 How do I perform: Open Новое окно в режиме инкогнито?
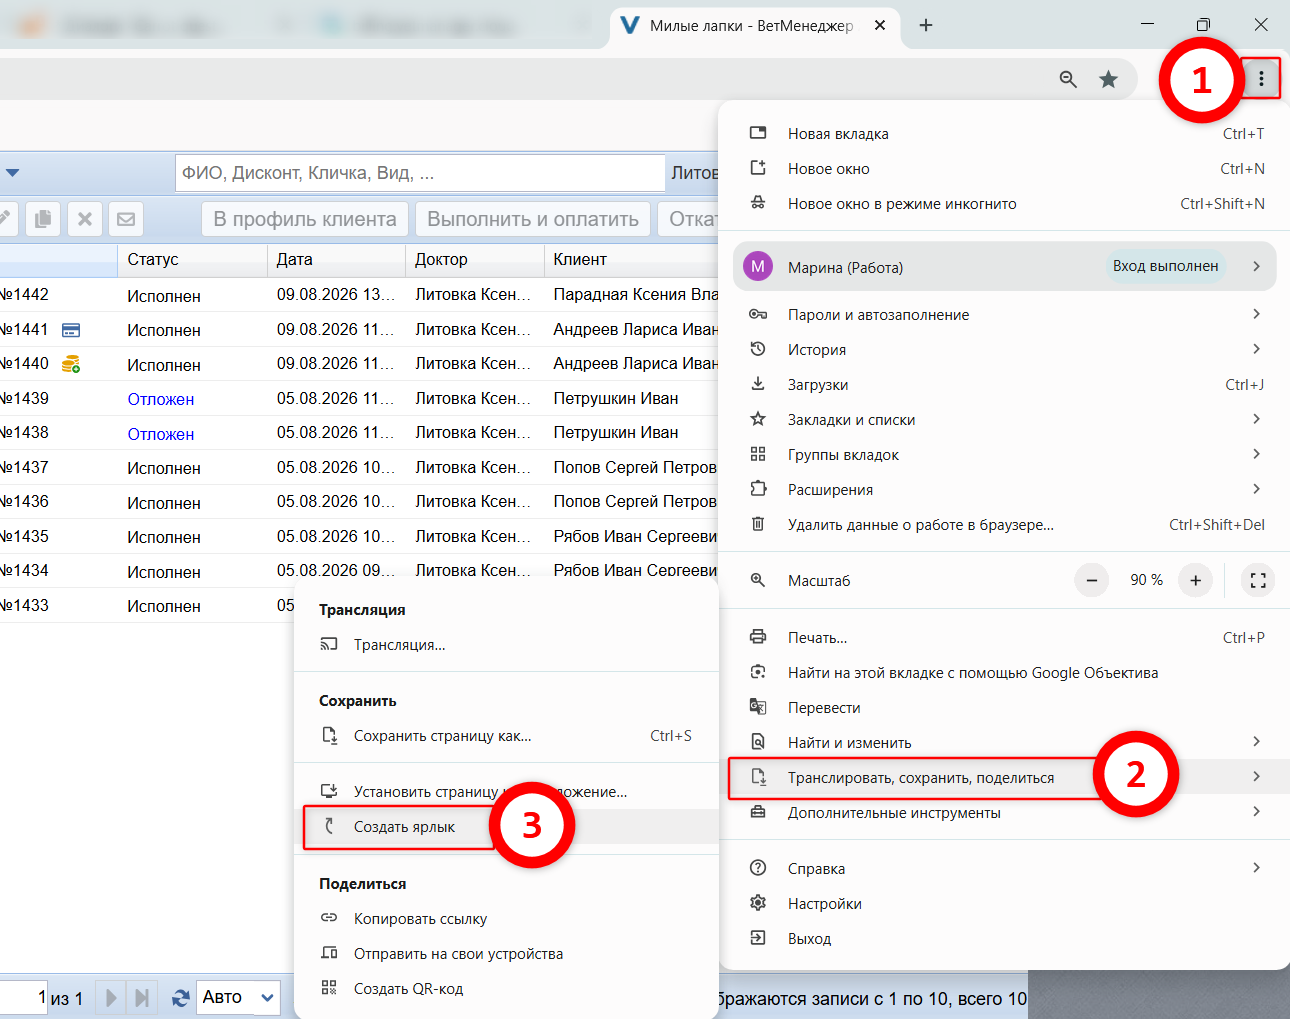1004,204
